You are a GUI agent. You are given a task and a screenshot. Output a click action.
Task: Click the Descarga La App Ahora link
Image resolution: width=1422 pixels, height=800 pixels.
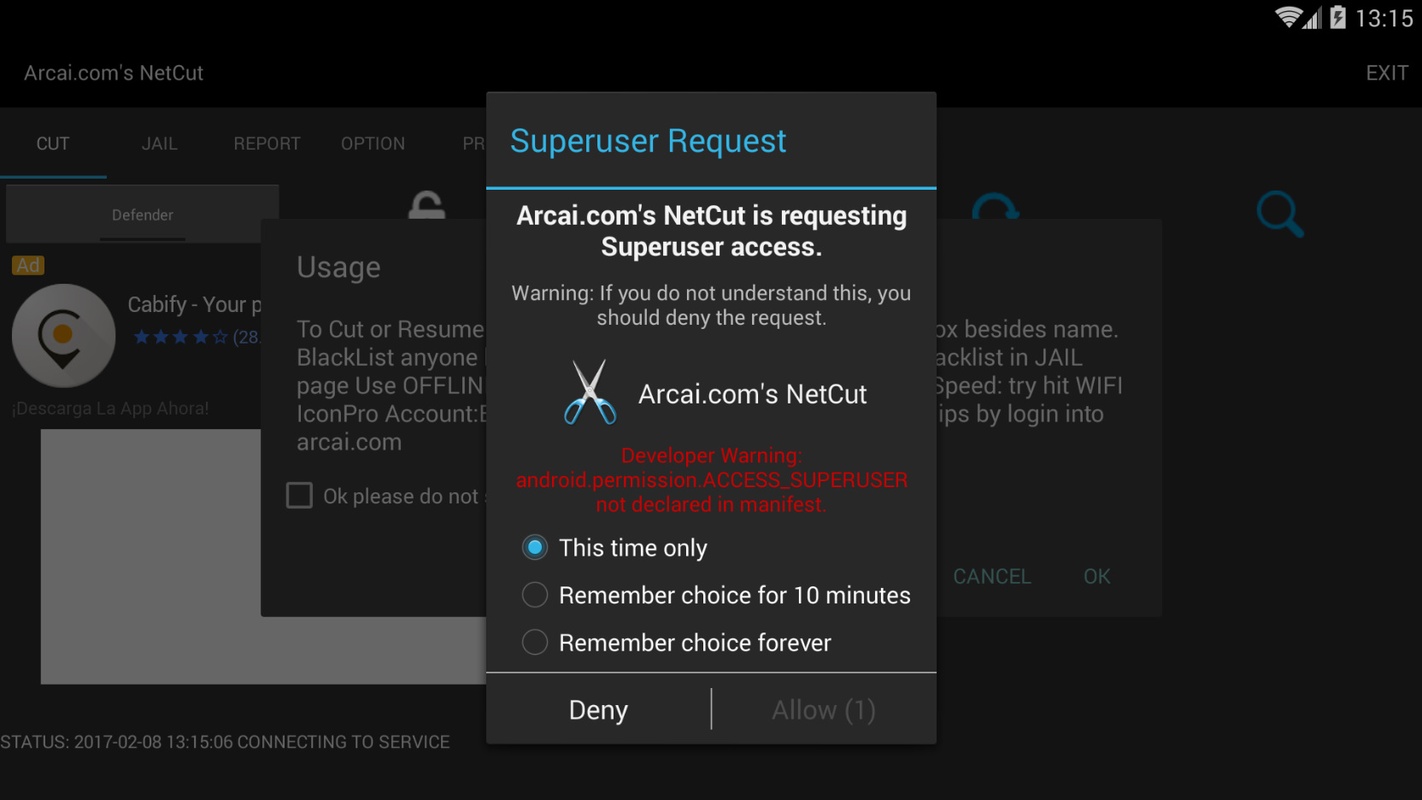tap(112, 408)
